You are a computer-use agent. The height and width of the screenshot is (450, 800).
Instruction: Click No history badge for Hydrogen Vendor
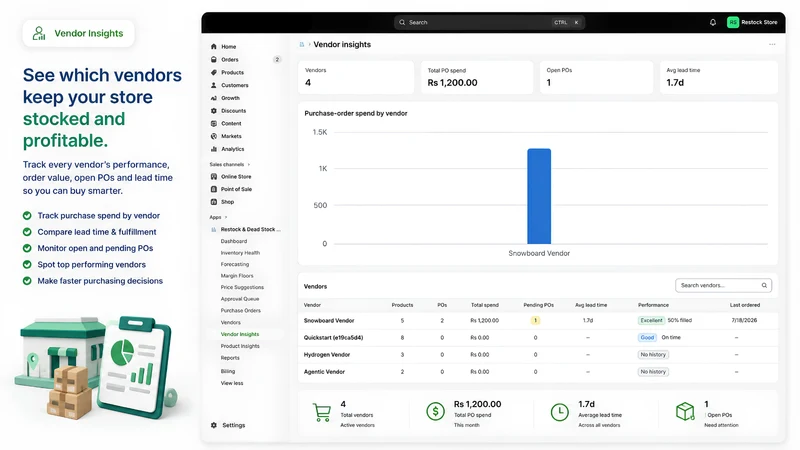[653, 355]
